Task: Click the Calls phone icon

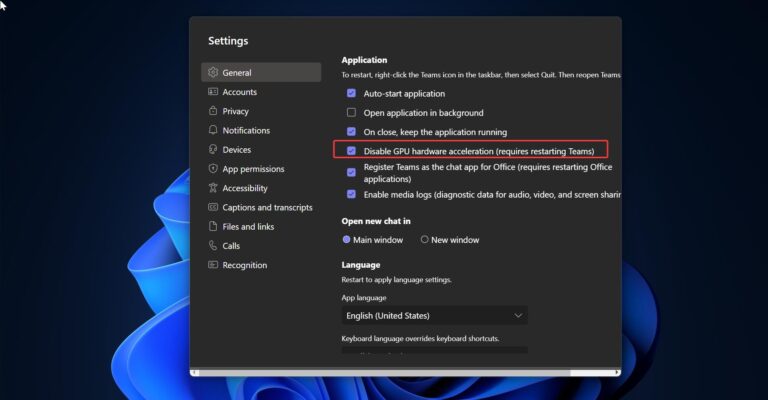Action: (x=213, y=245)
